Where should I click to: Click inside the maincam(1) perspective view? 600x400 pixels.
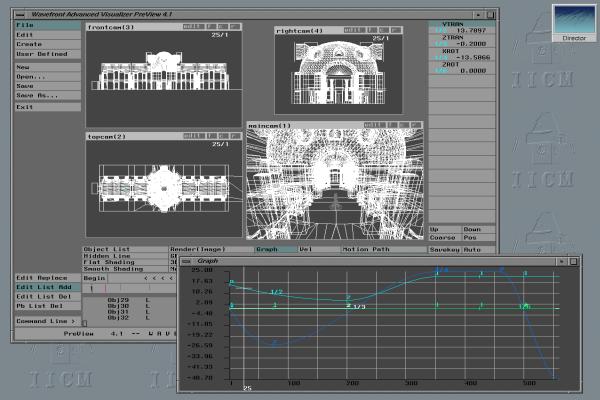point(335,184)
